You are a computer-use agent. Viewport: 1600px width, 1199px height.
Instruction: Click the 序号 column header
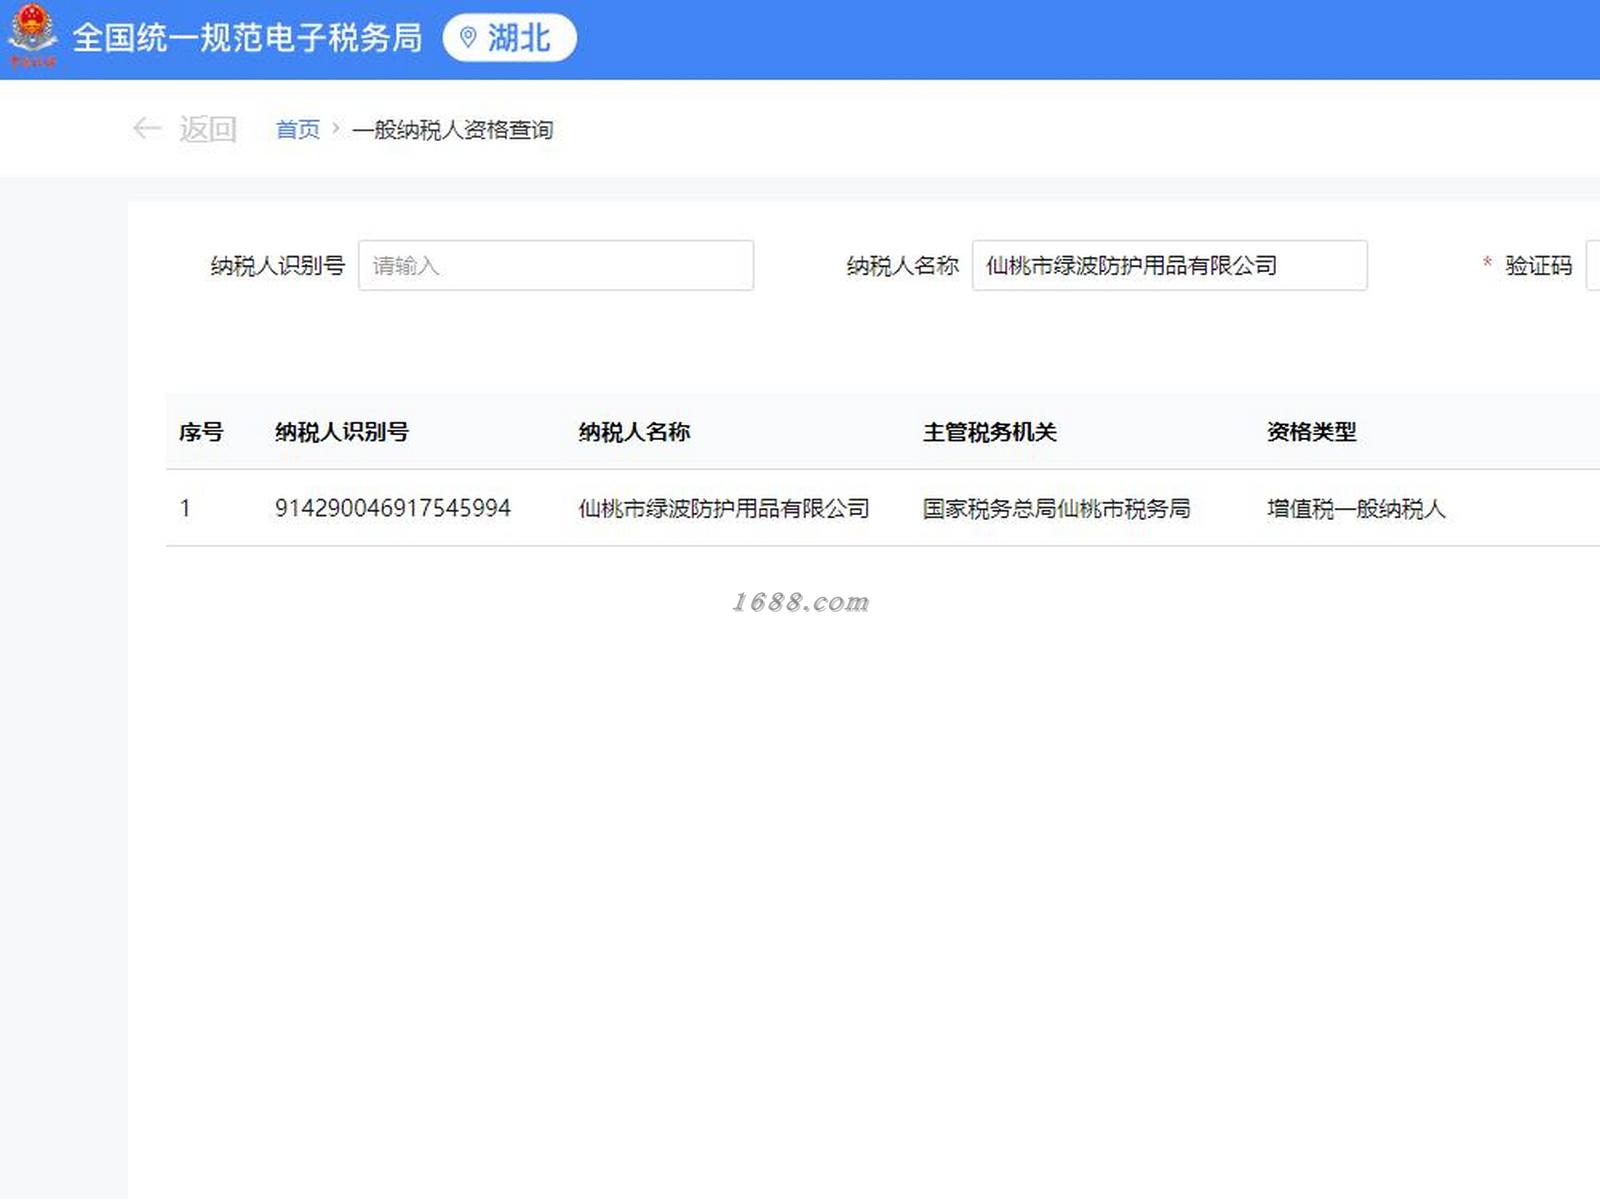pos(201,432)
